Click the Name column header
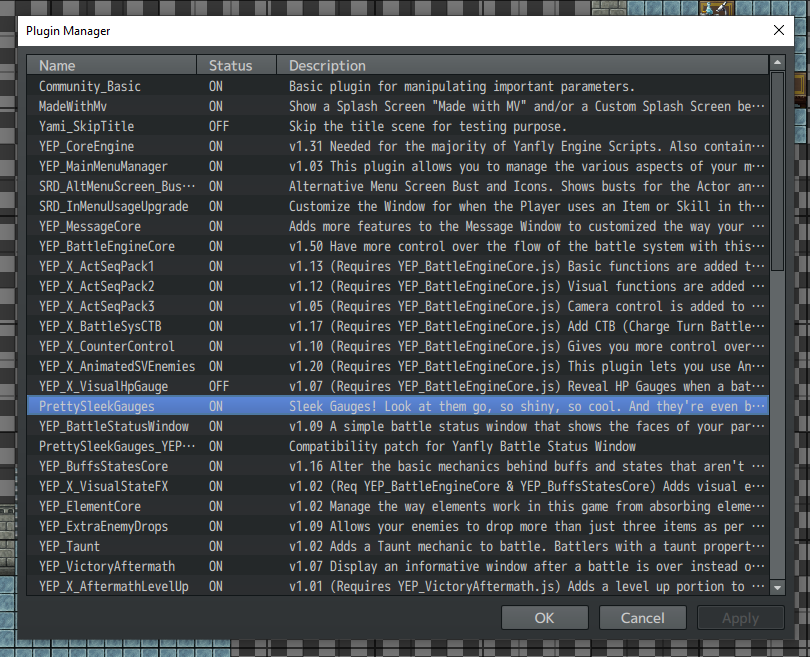 pyautogui.click(x=112, y=66)
